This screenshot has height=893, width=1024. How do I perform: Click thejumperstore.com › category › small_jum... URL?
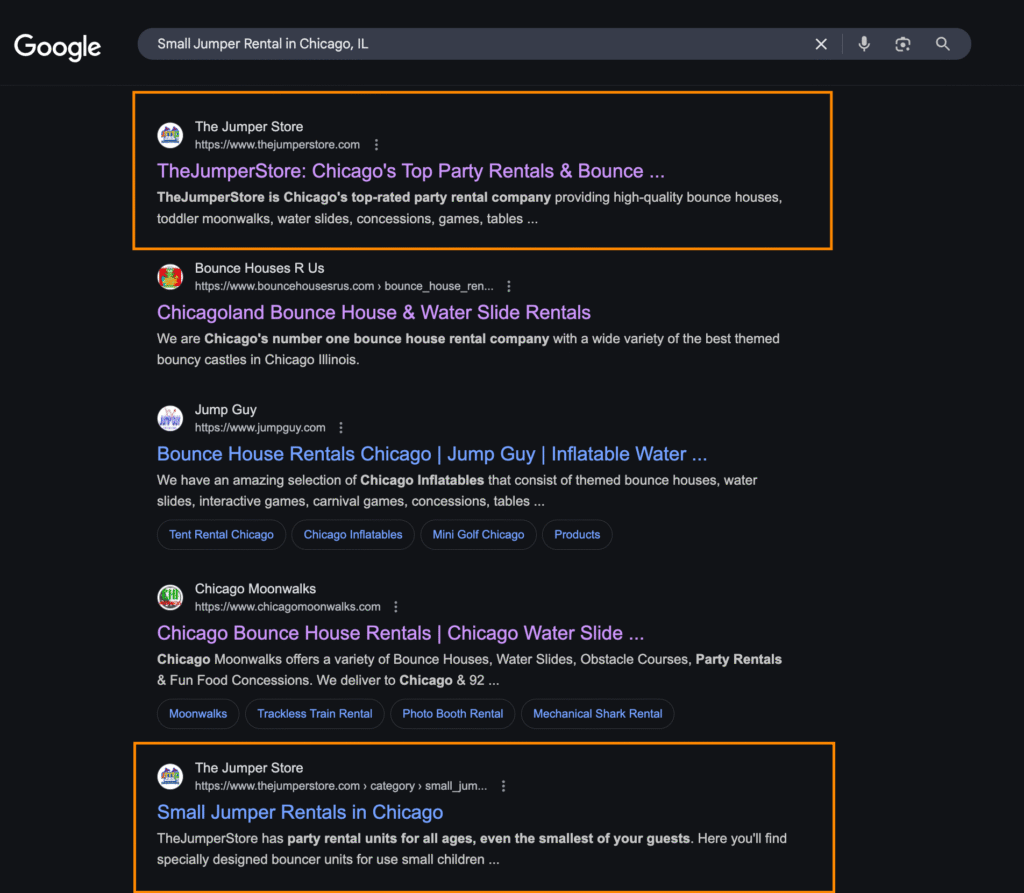point(341,785)
